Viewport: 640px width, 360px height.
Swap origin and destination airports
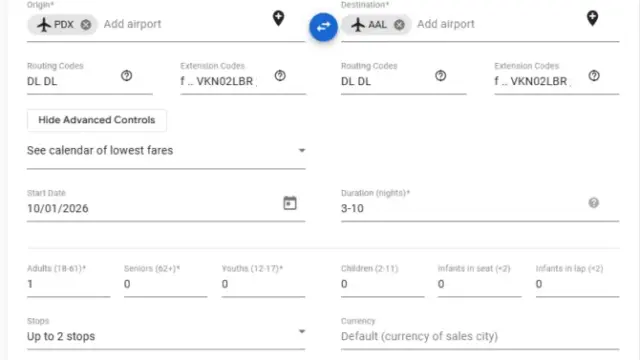[x=323, y=27]
